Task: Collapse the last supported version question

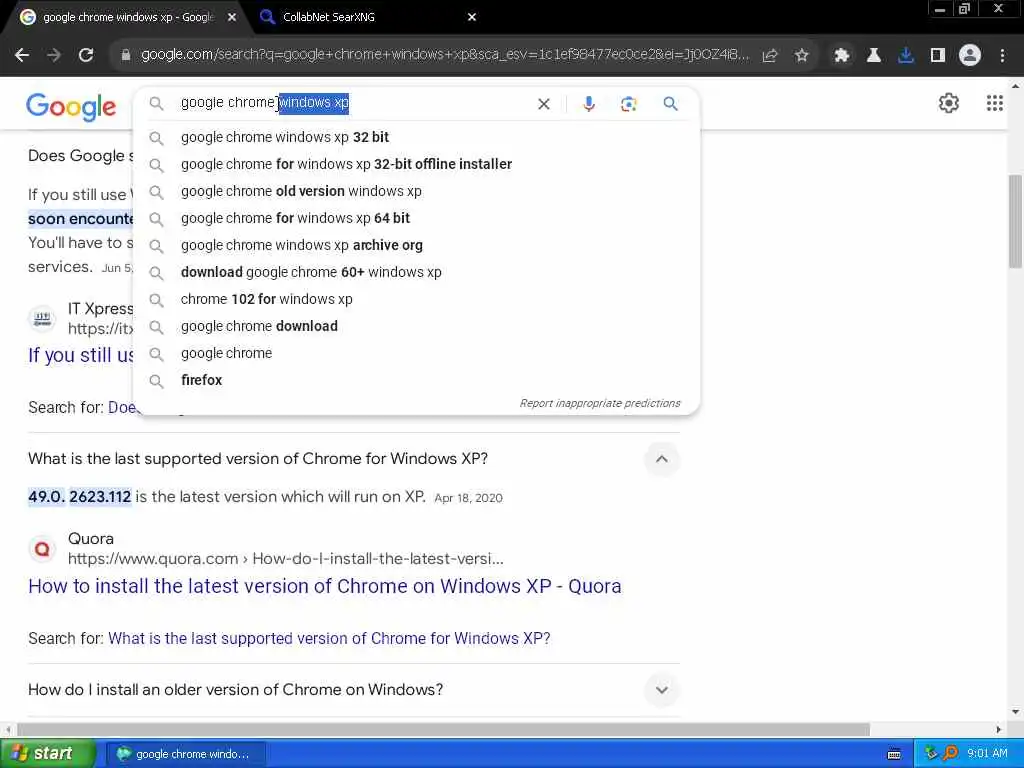Action: click(662, 459)
